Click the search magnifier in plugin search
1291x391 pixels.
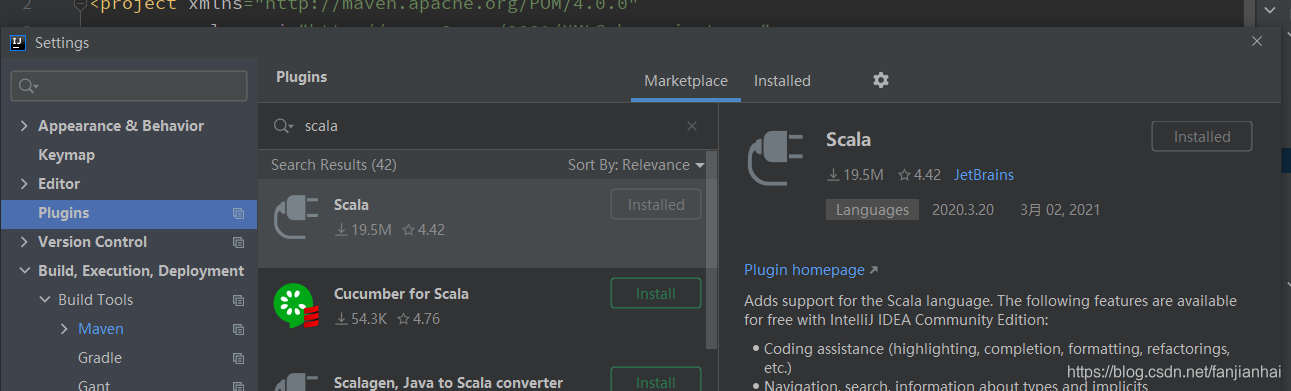284,126
